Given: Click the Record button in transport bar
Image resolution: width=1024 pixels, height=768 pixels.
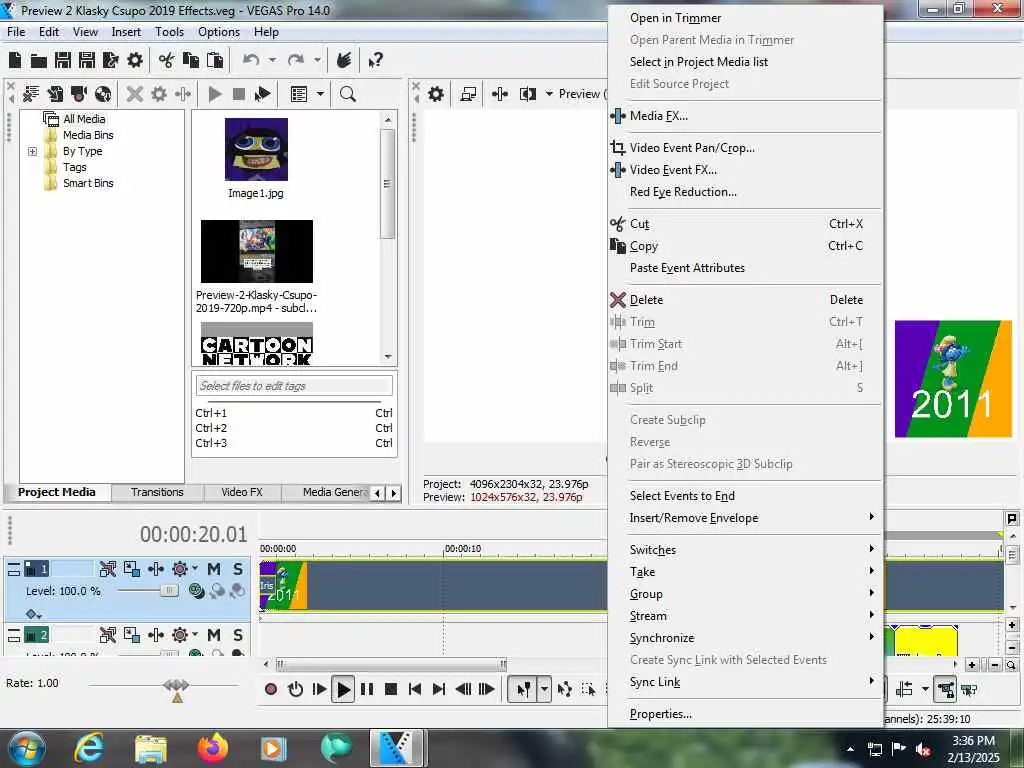Looking at the screenshot, I should click(271, 689).
